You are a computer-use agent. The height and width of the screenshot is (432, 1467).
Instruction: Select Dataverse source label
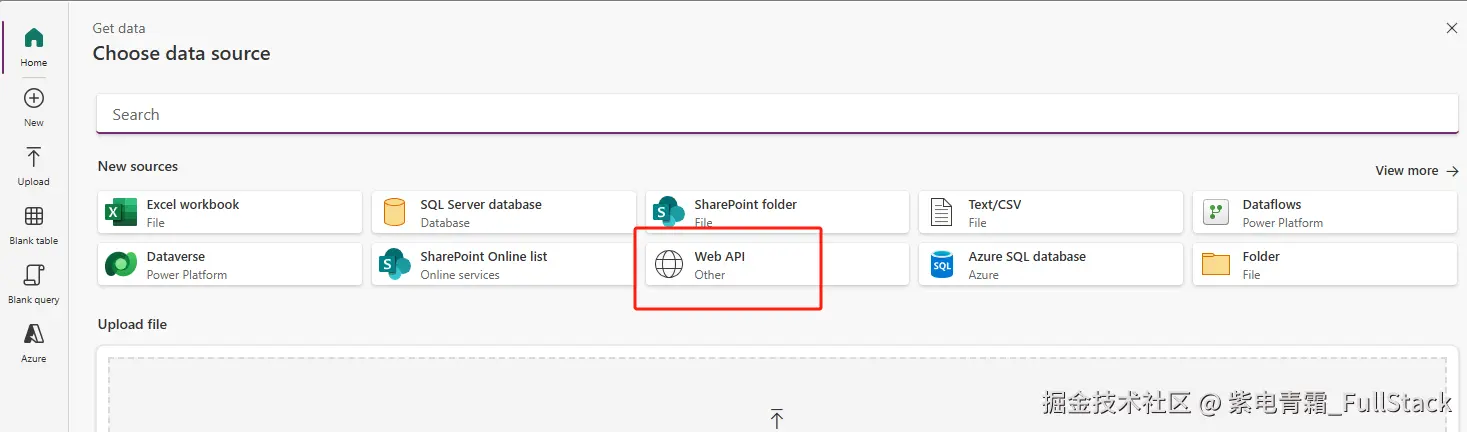point(176,256)
